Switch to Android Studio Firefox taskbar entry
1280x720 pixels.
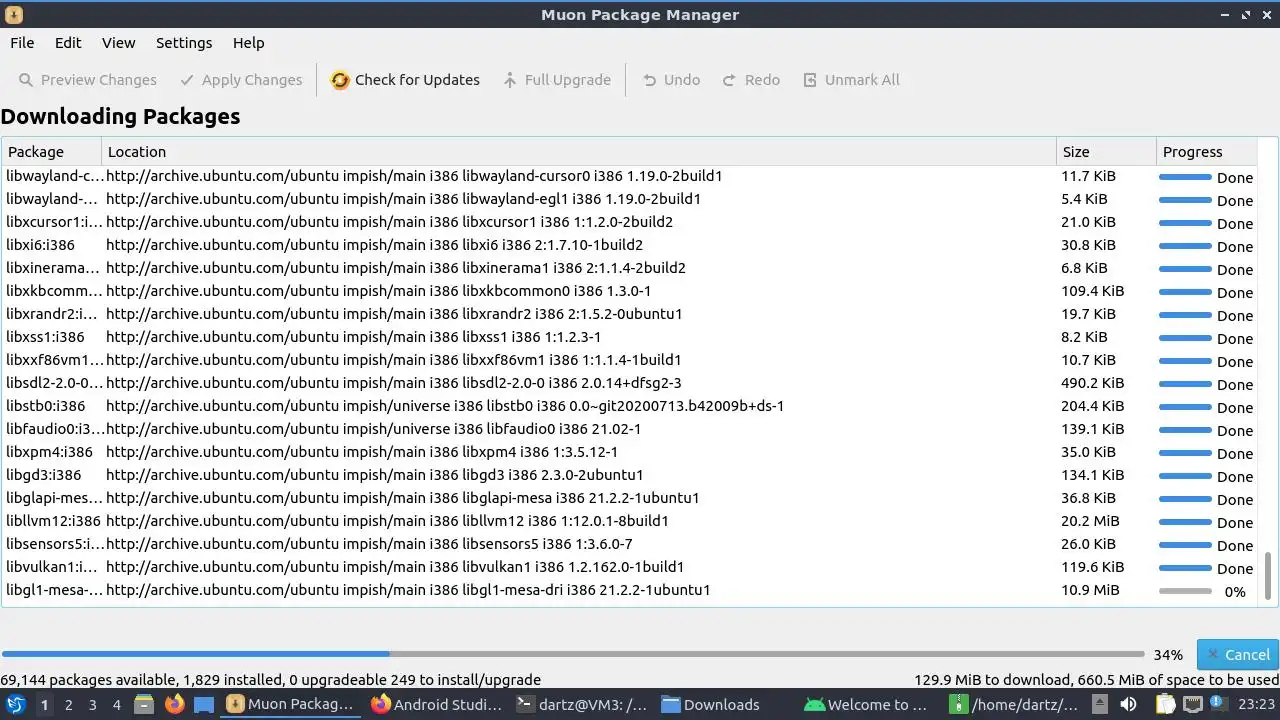tap(436, 705)
